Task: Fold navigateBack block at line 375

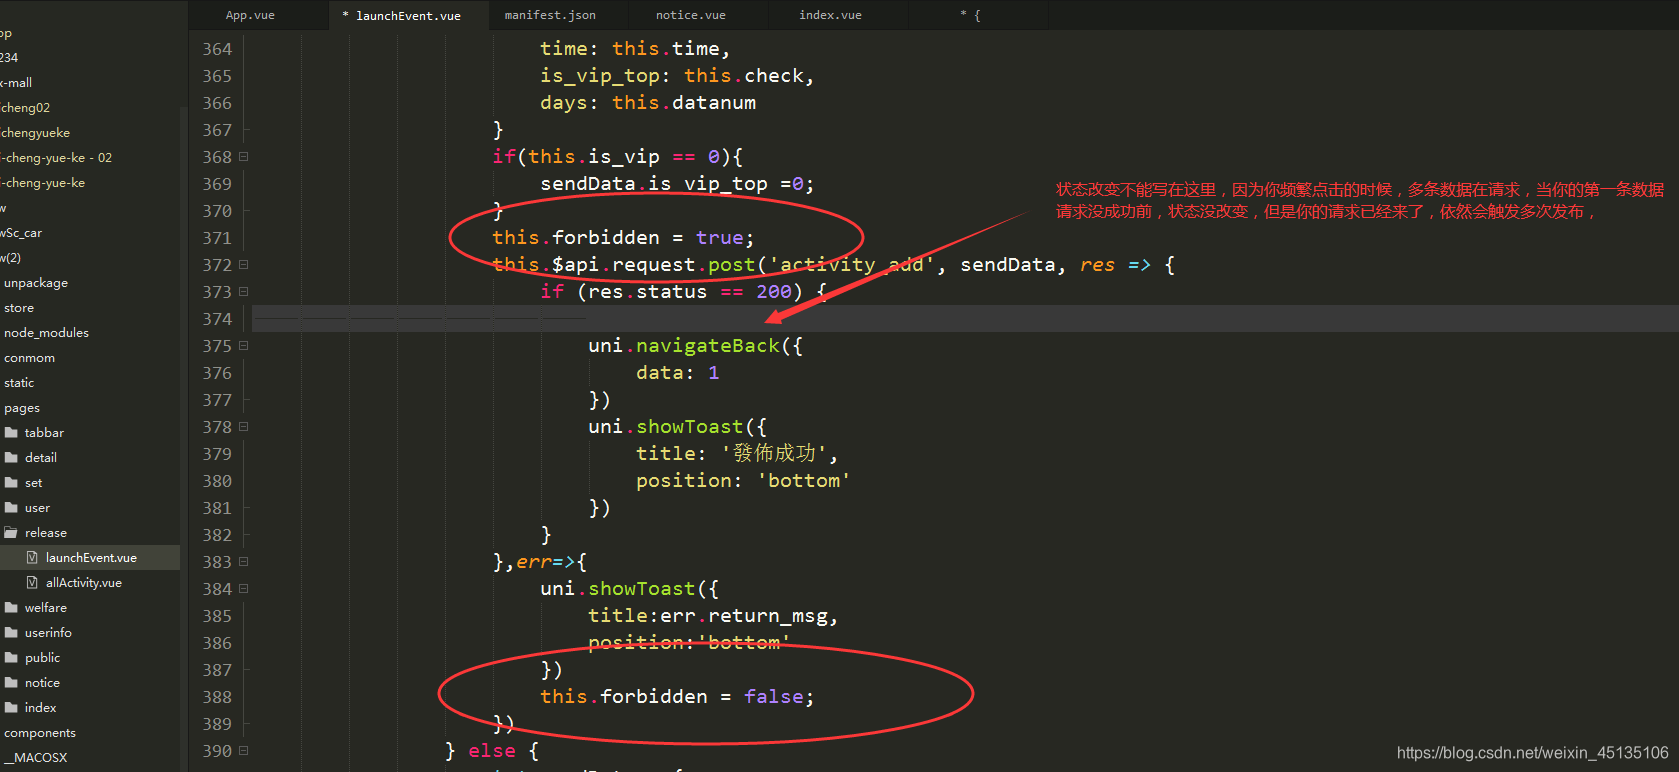Action: [x=243, y=346]
